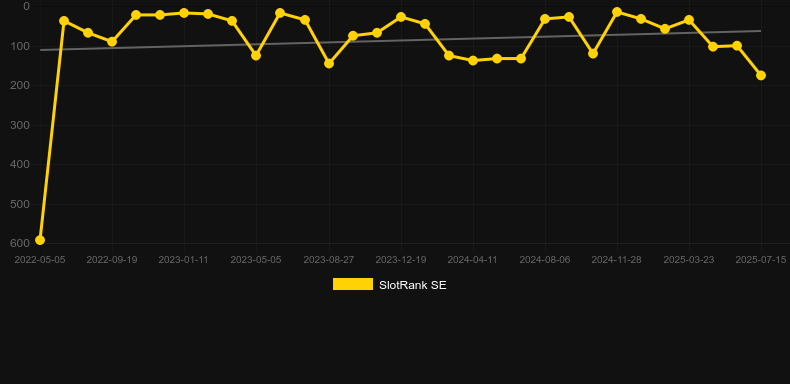This screenshot has width=790, height=384.
Task: Click the 300 y-axis value label
Action: (x=20, y=125)
